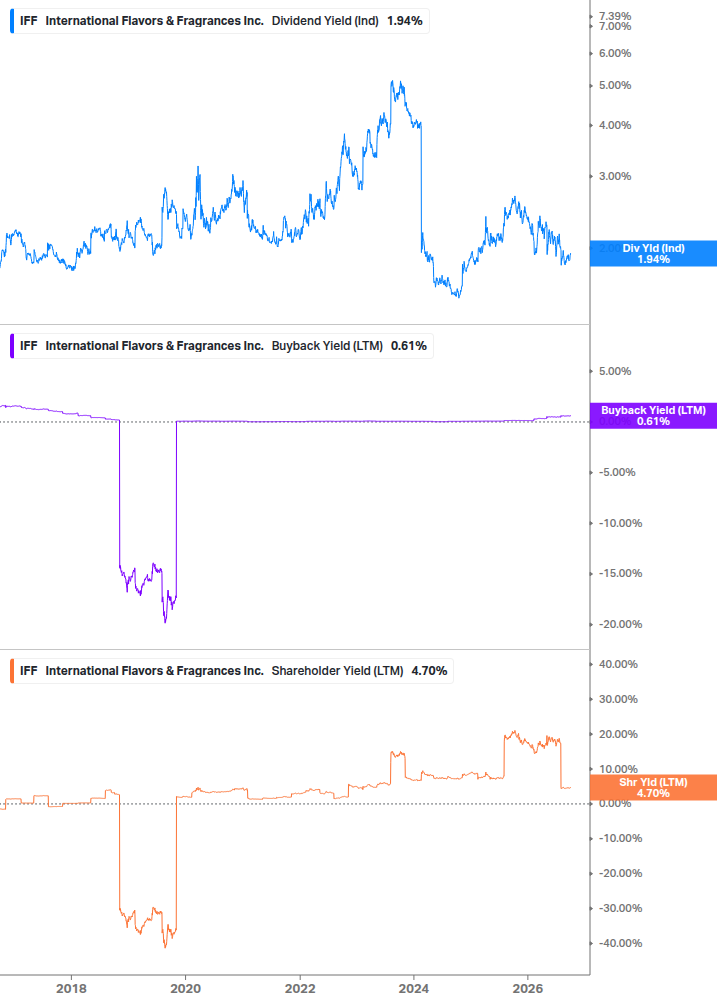
Task: Click the purple Buyback Yield legend color bar
Action: [x=12, y=346]
